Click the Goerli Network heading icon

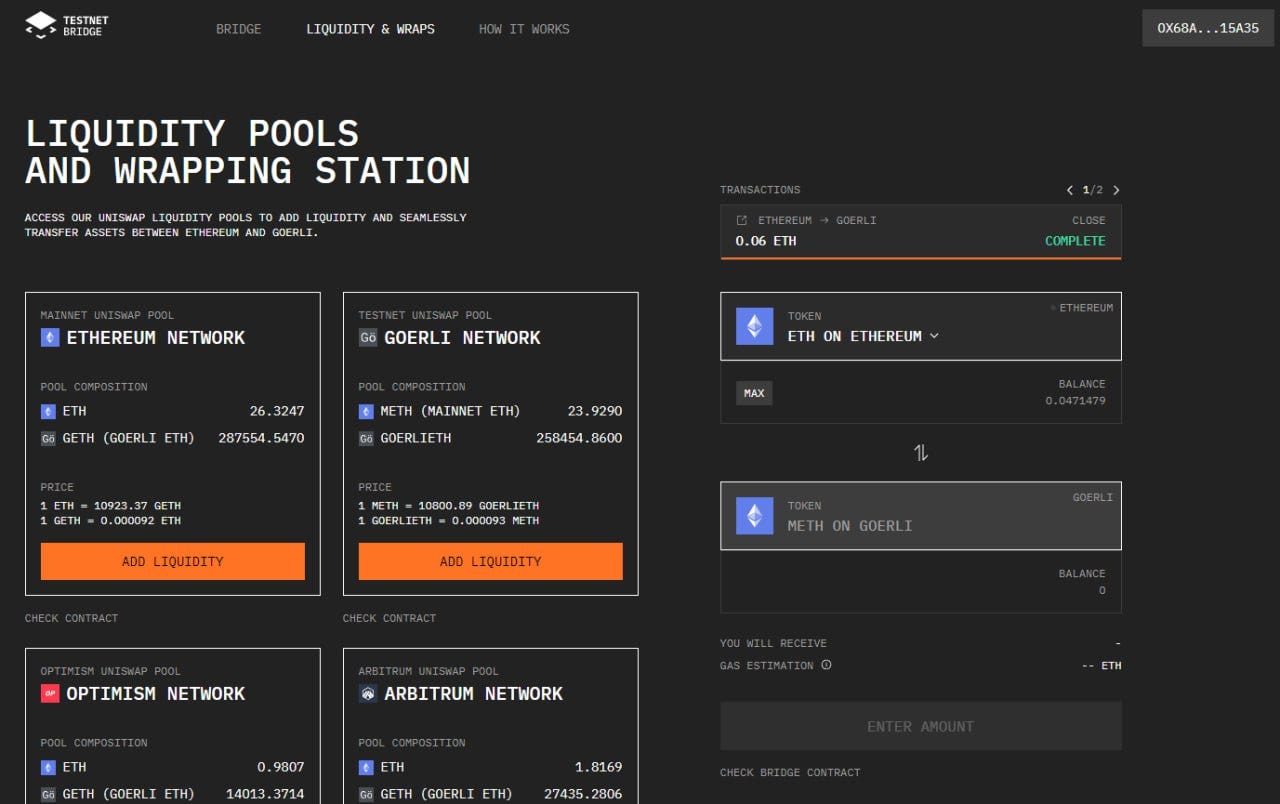tap(368, 338)
